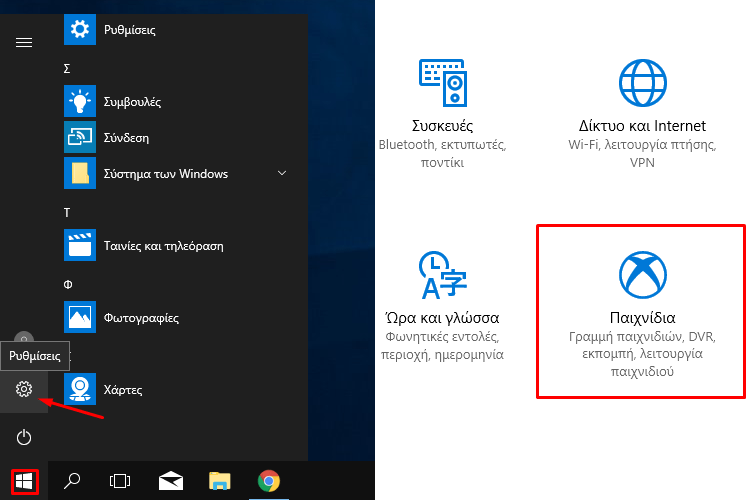Click the Ταινίες και τηλεόραση label
This screenshot has height=500, width=750.
pos(164,246)
